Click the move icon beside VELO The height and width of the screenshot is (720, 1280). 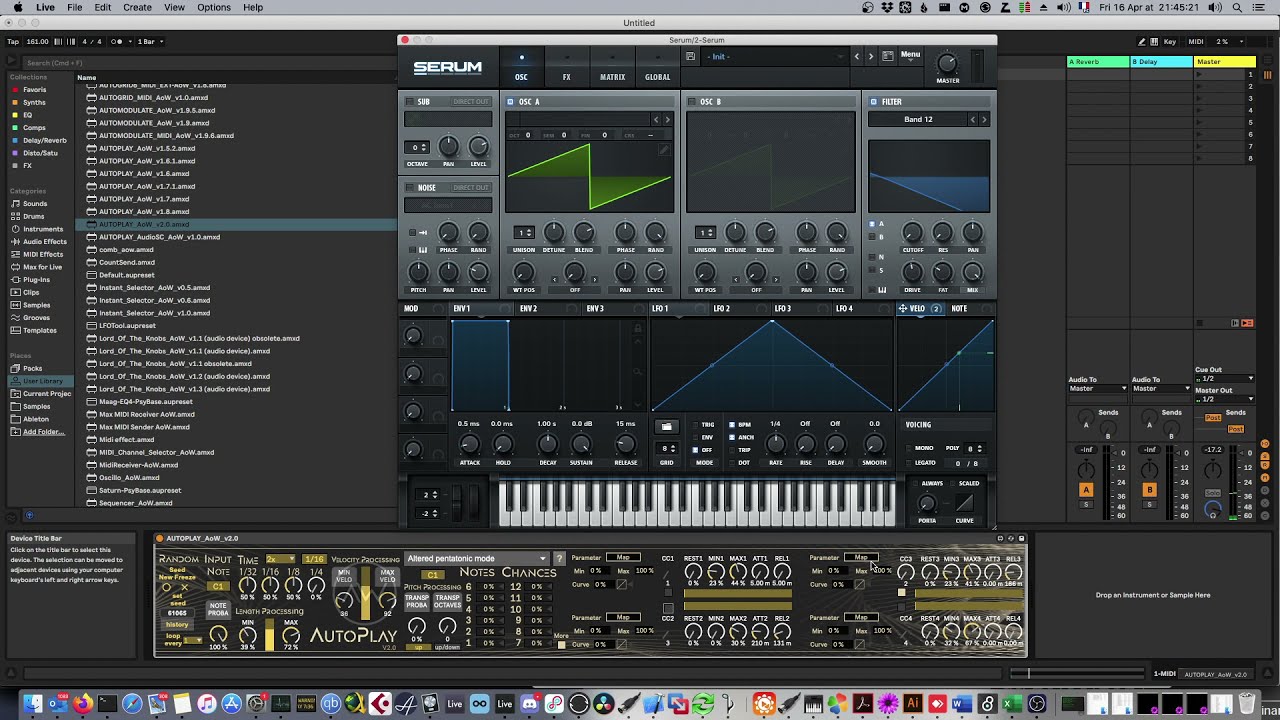[x=903, y=309]
